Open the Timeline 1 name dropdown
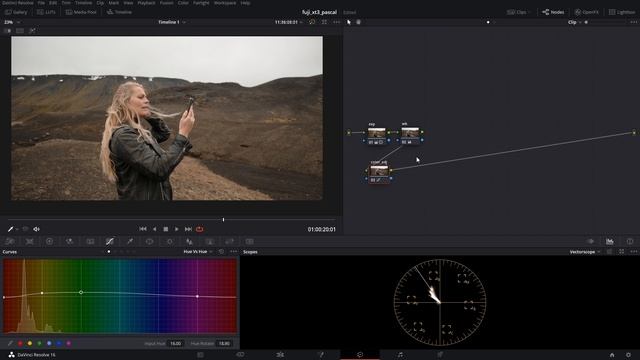The image size is (640, 360). [172, 22]
